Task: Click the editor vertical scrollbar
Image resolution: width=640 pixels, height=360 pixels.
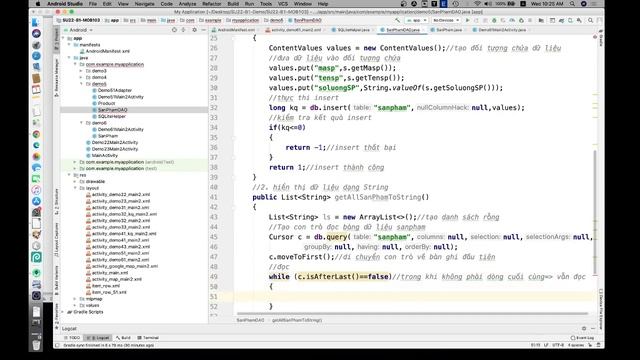Action: tap(595, 212)
